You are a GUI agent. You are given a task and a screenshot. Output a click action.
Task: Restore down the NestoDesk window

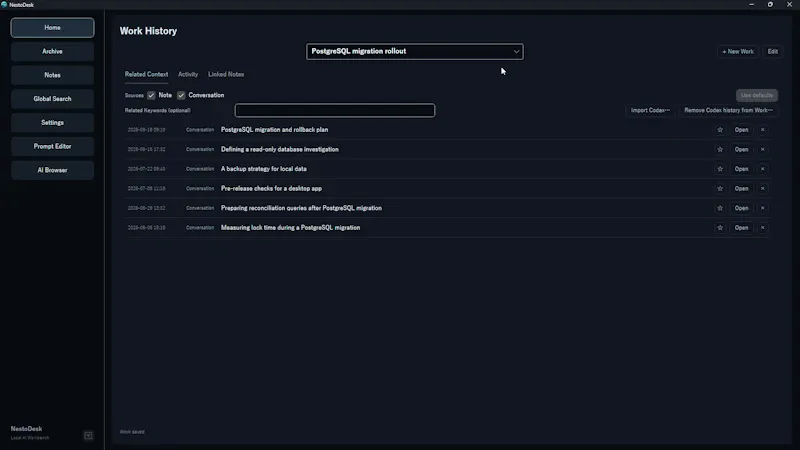coord(770,4)
